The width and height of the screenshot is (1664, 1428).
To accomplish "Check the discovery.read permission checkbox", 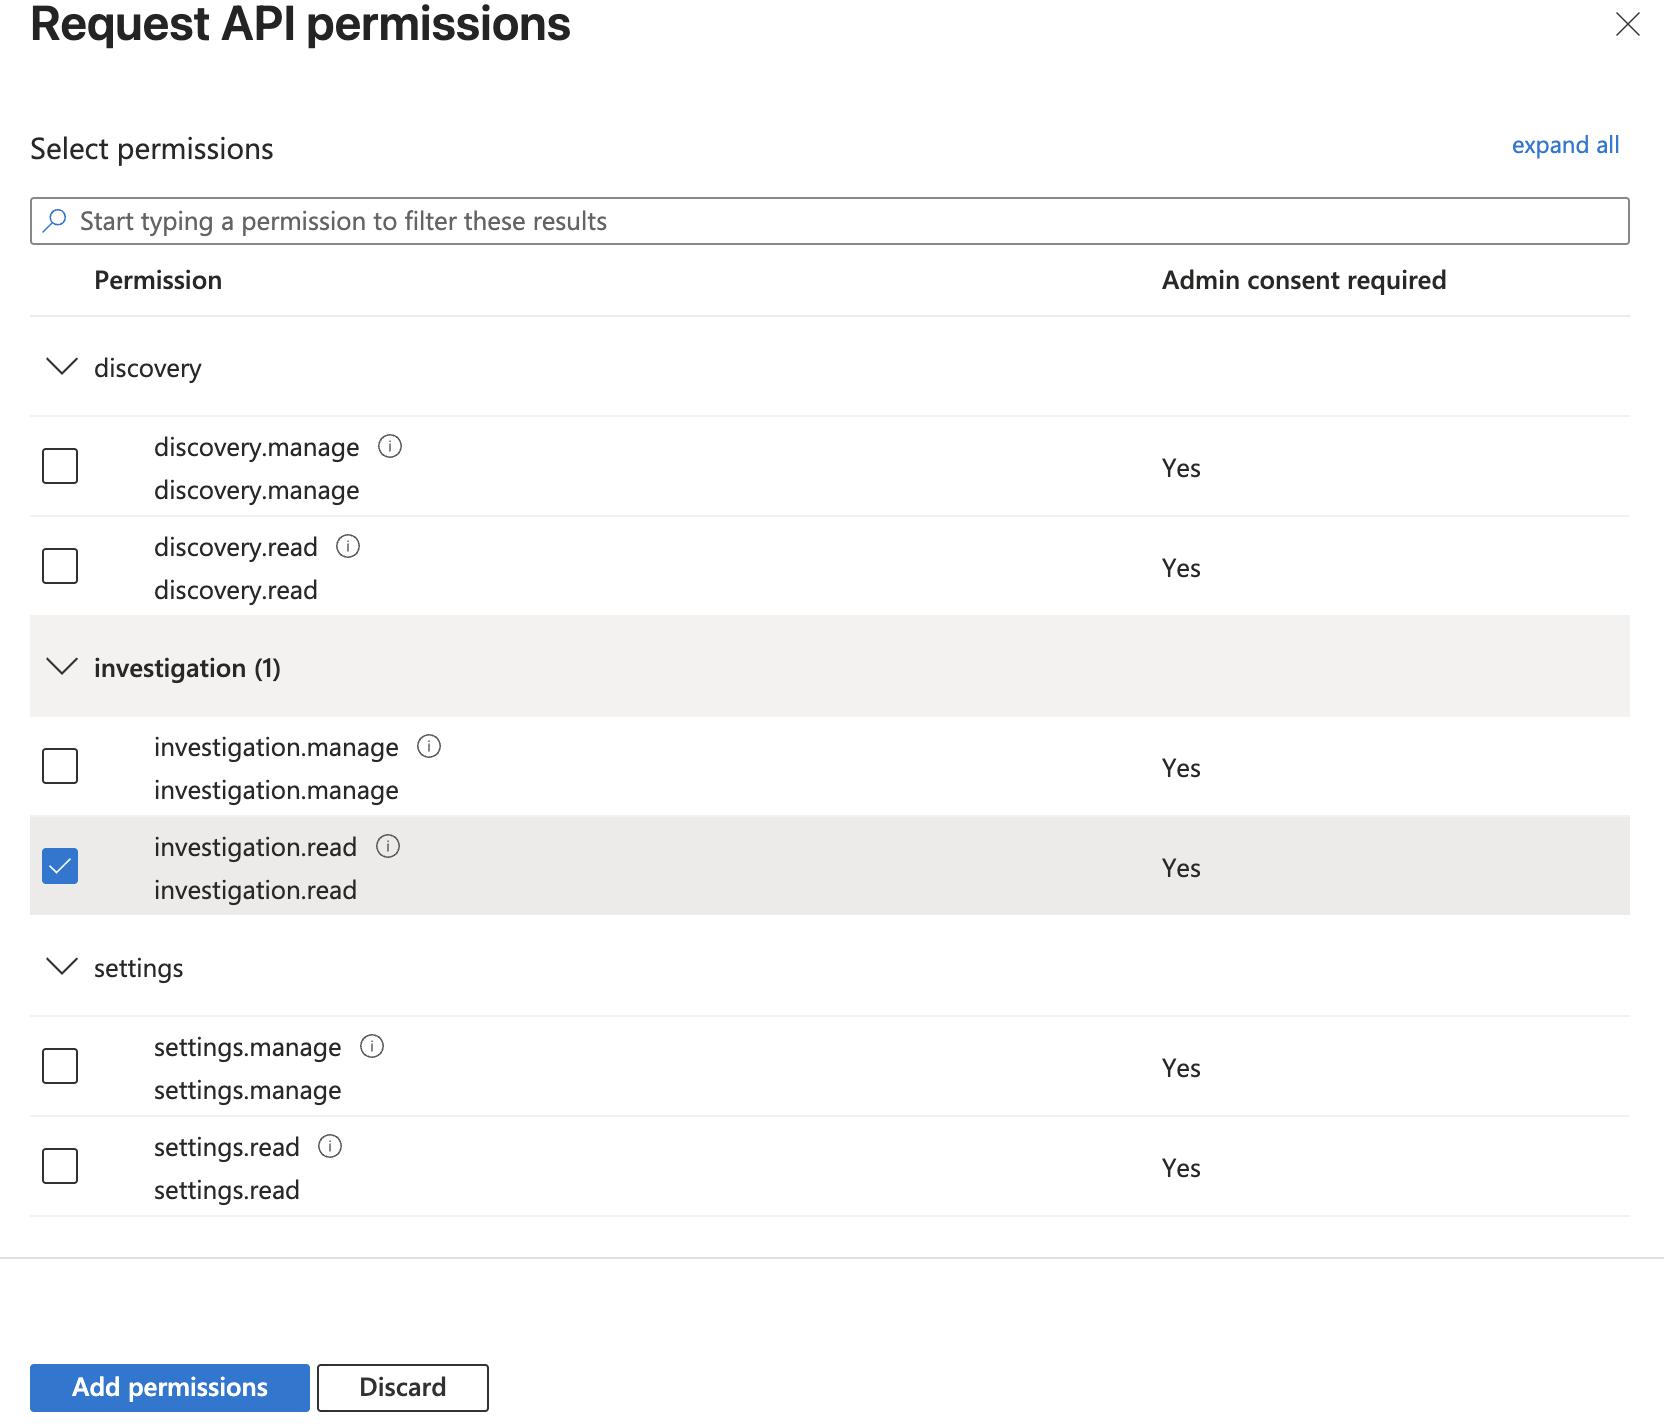I will [x=60, y=566].
